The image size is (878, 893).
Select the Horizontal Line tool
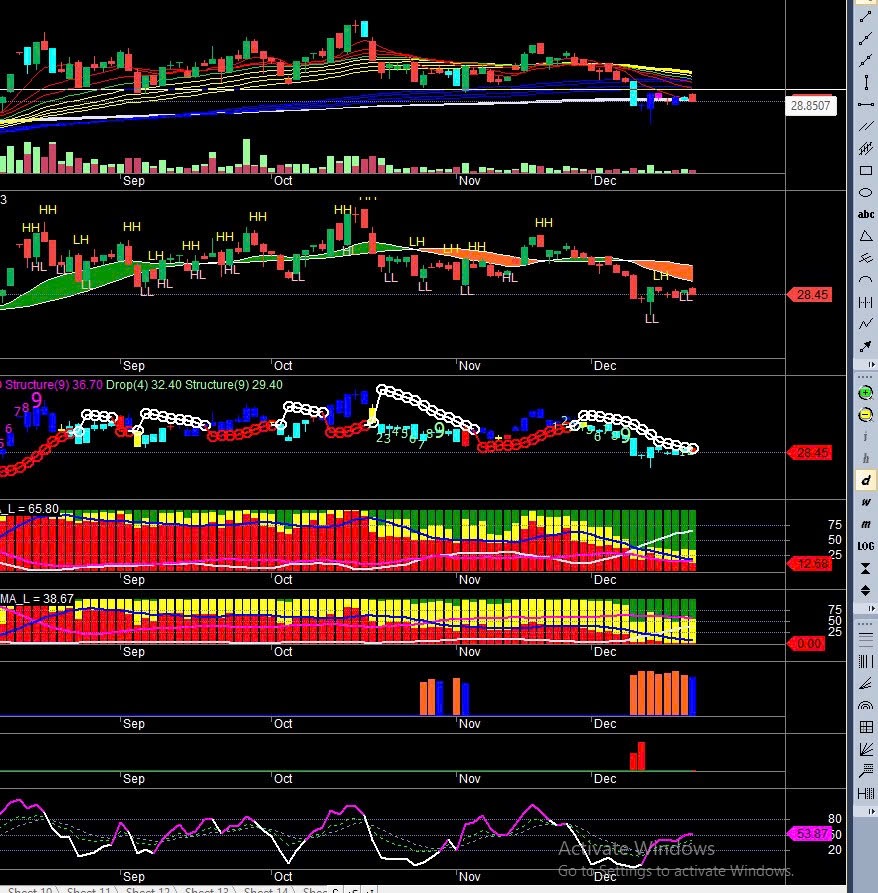[865, 104]
